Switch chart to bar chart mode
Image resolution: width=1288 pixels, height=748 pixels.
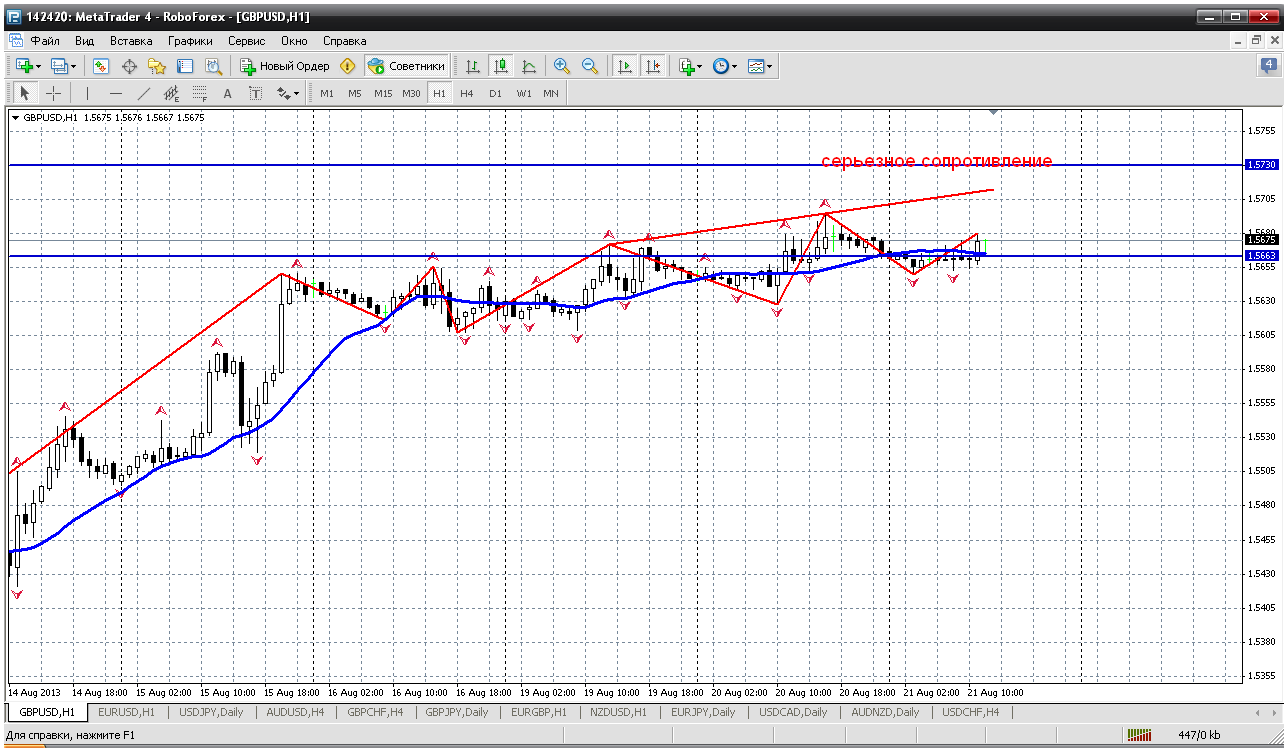[473, 66]
